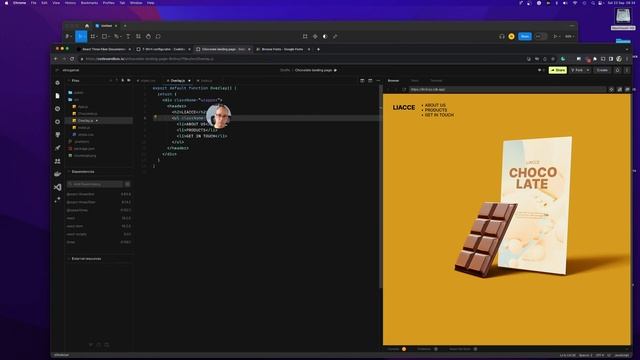Click the notifications bell in CodeSandbox header
The height and width of the screenshot is (360, 640).
(617, 70)
